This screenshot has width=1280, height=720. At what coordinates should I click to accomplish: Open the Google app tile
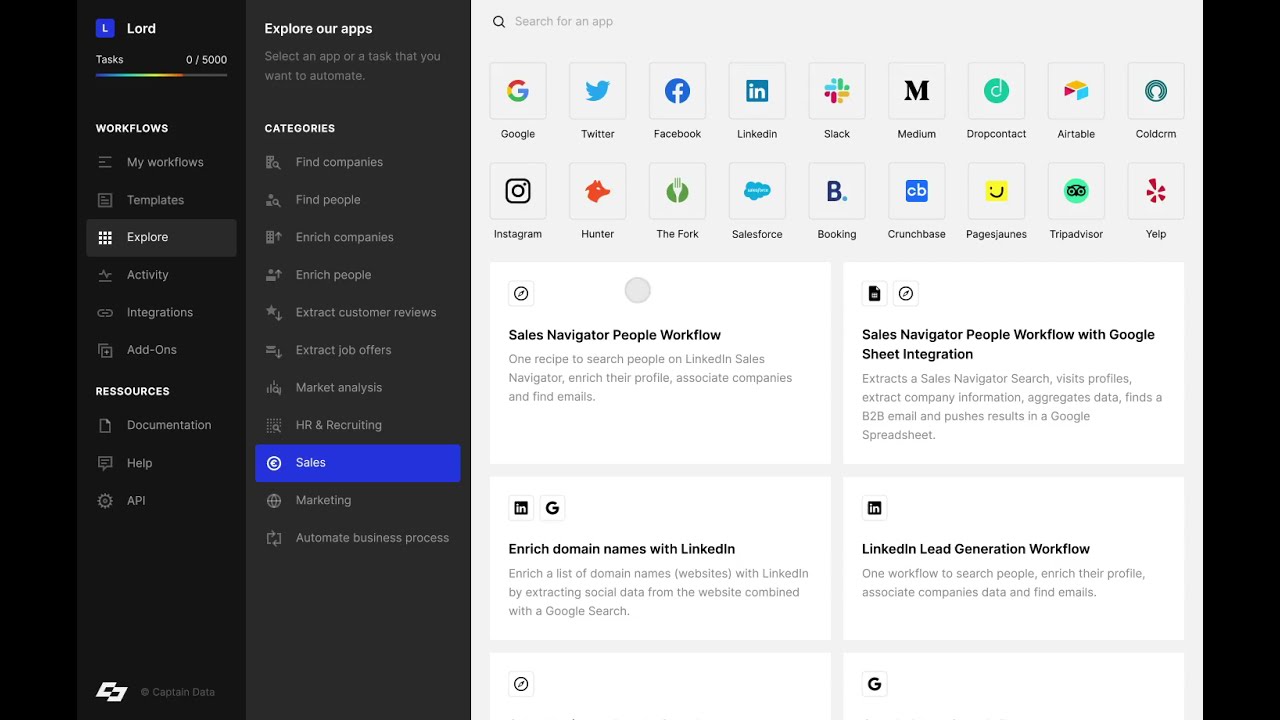pyautogui.click(x=518, y=91)
